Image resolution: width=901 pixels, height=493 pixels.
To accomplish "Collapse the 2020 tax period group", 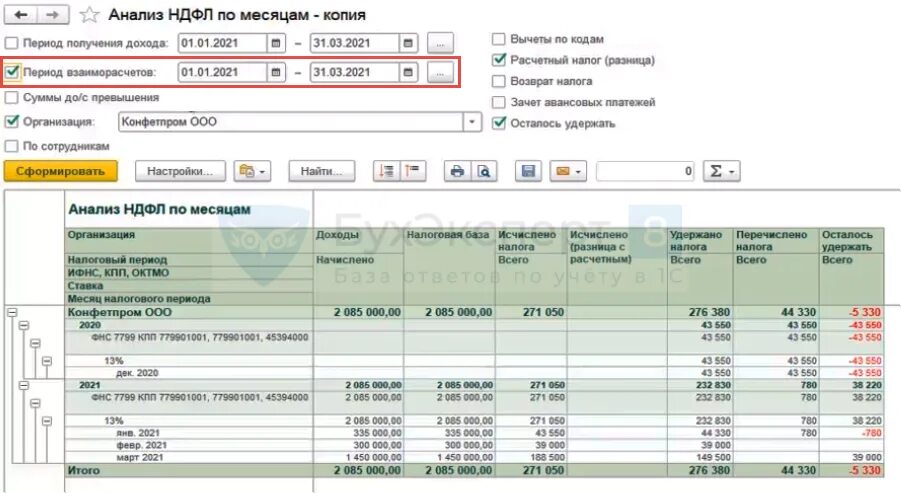I will pos(24,325).
